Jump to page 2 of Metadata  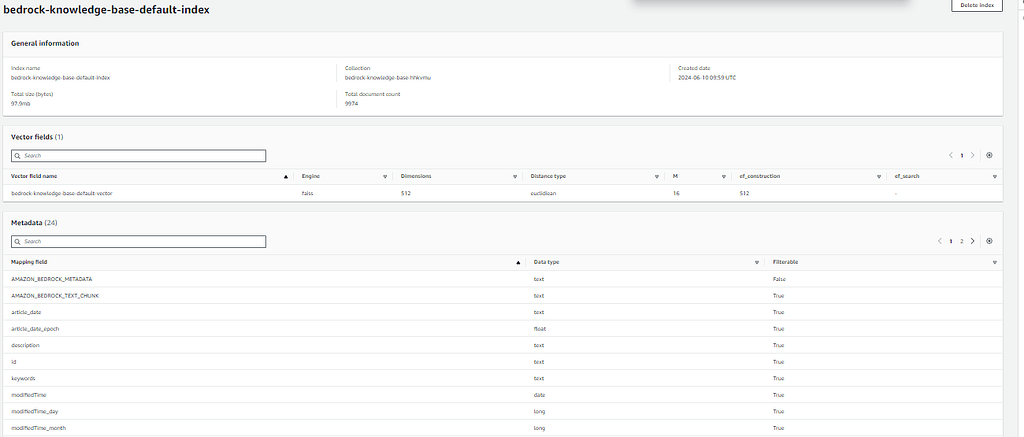tap(962, 241)
